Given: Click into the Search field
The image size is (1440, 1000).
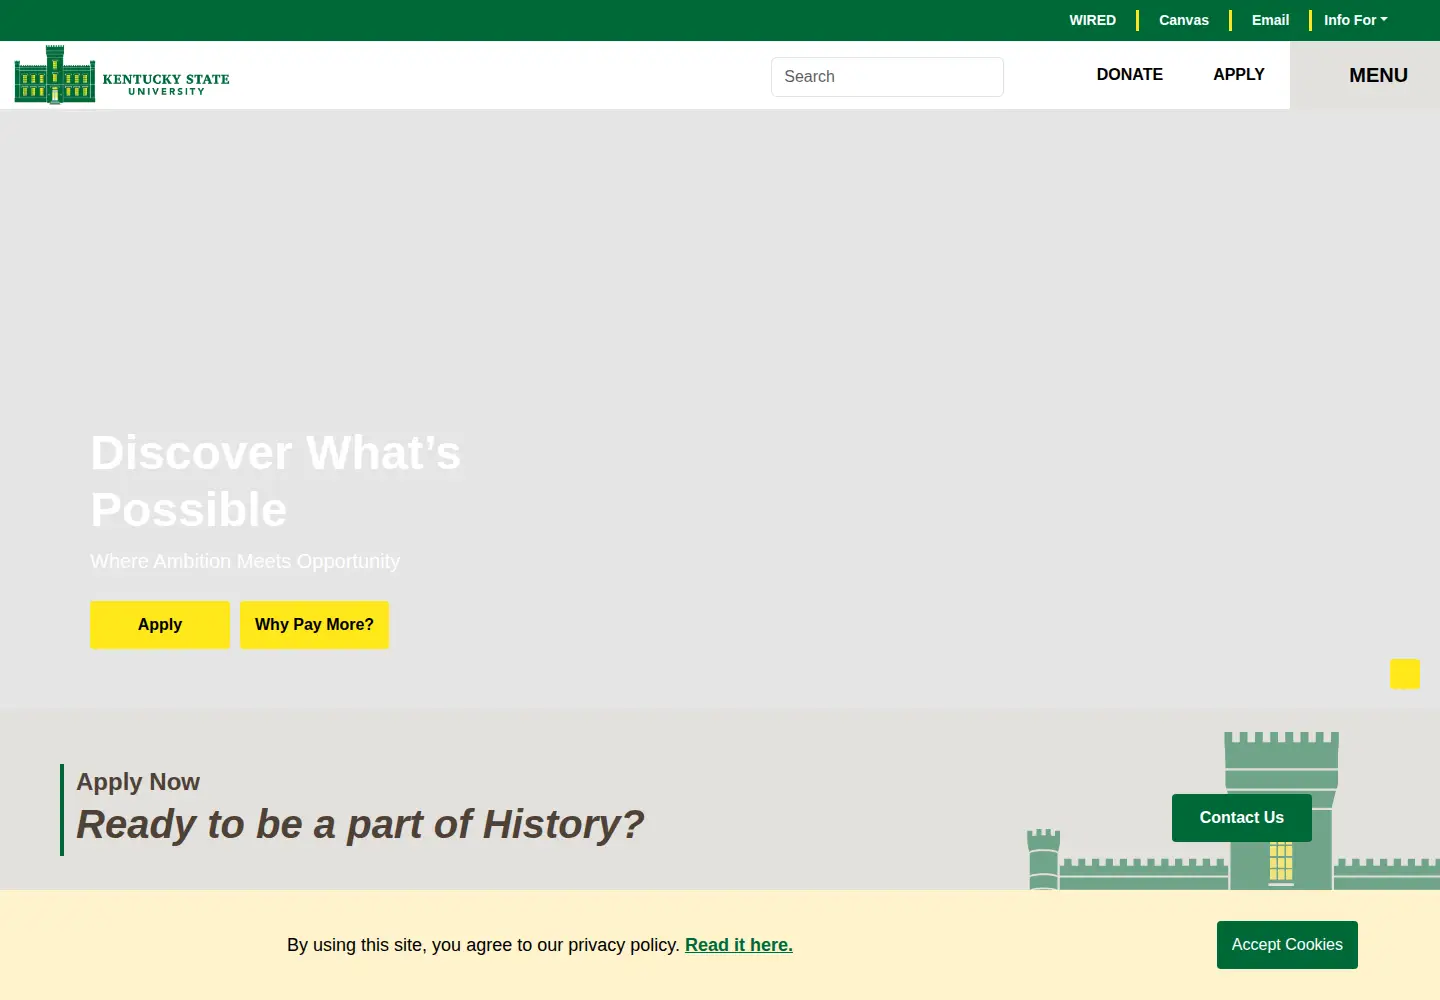Looking at the screenshot, I should tap(887, 77).
